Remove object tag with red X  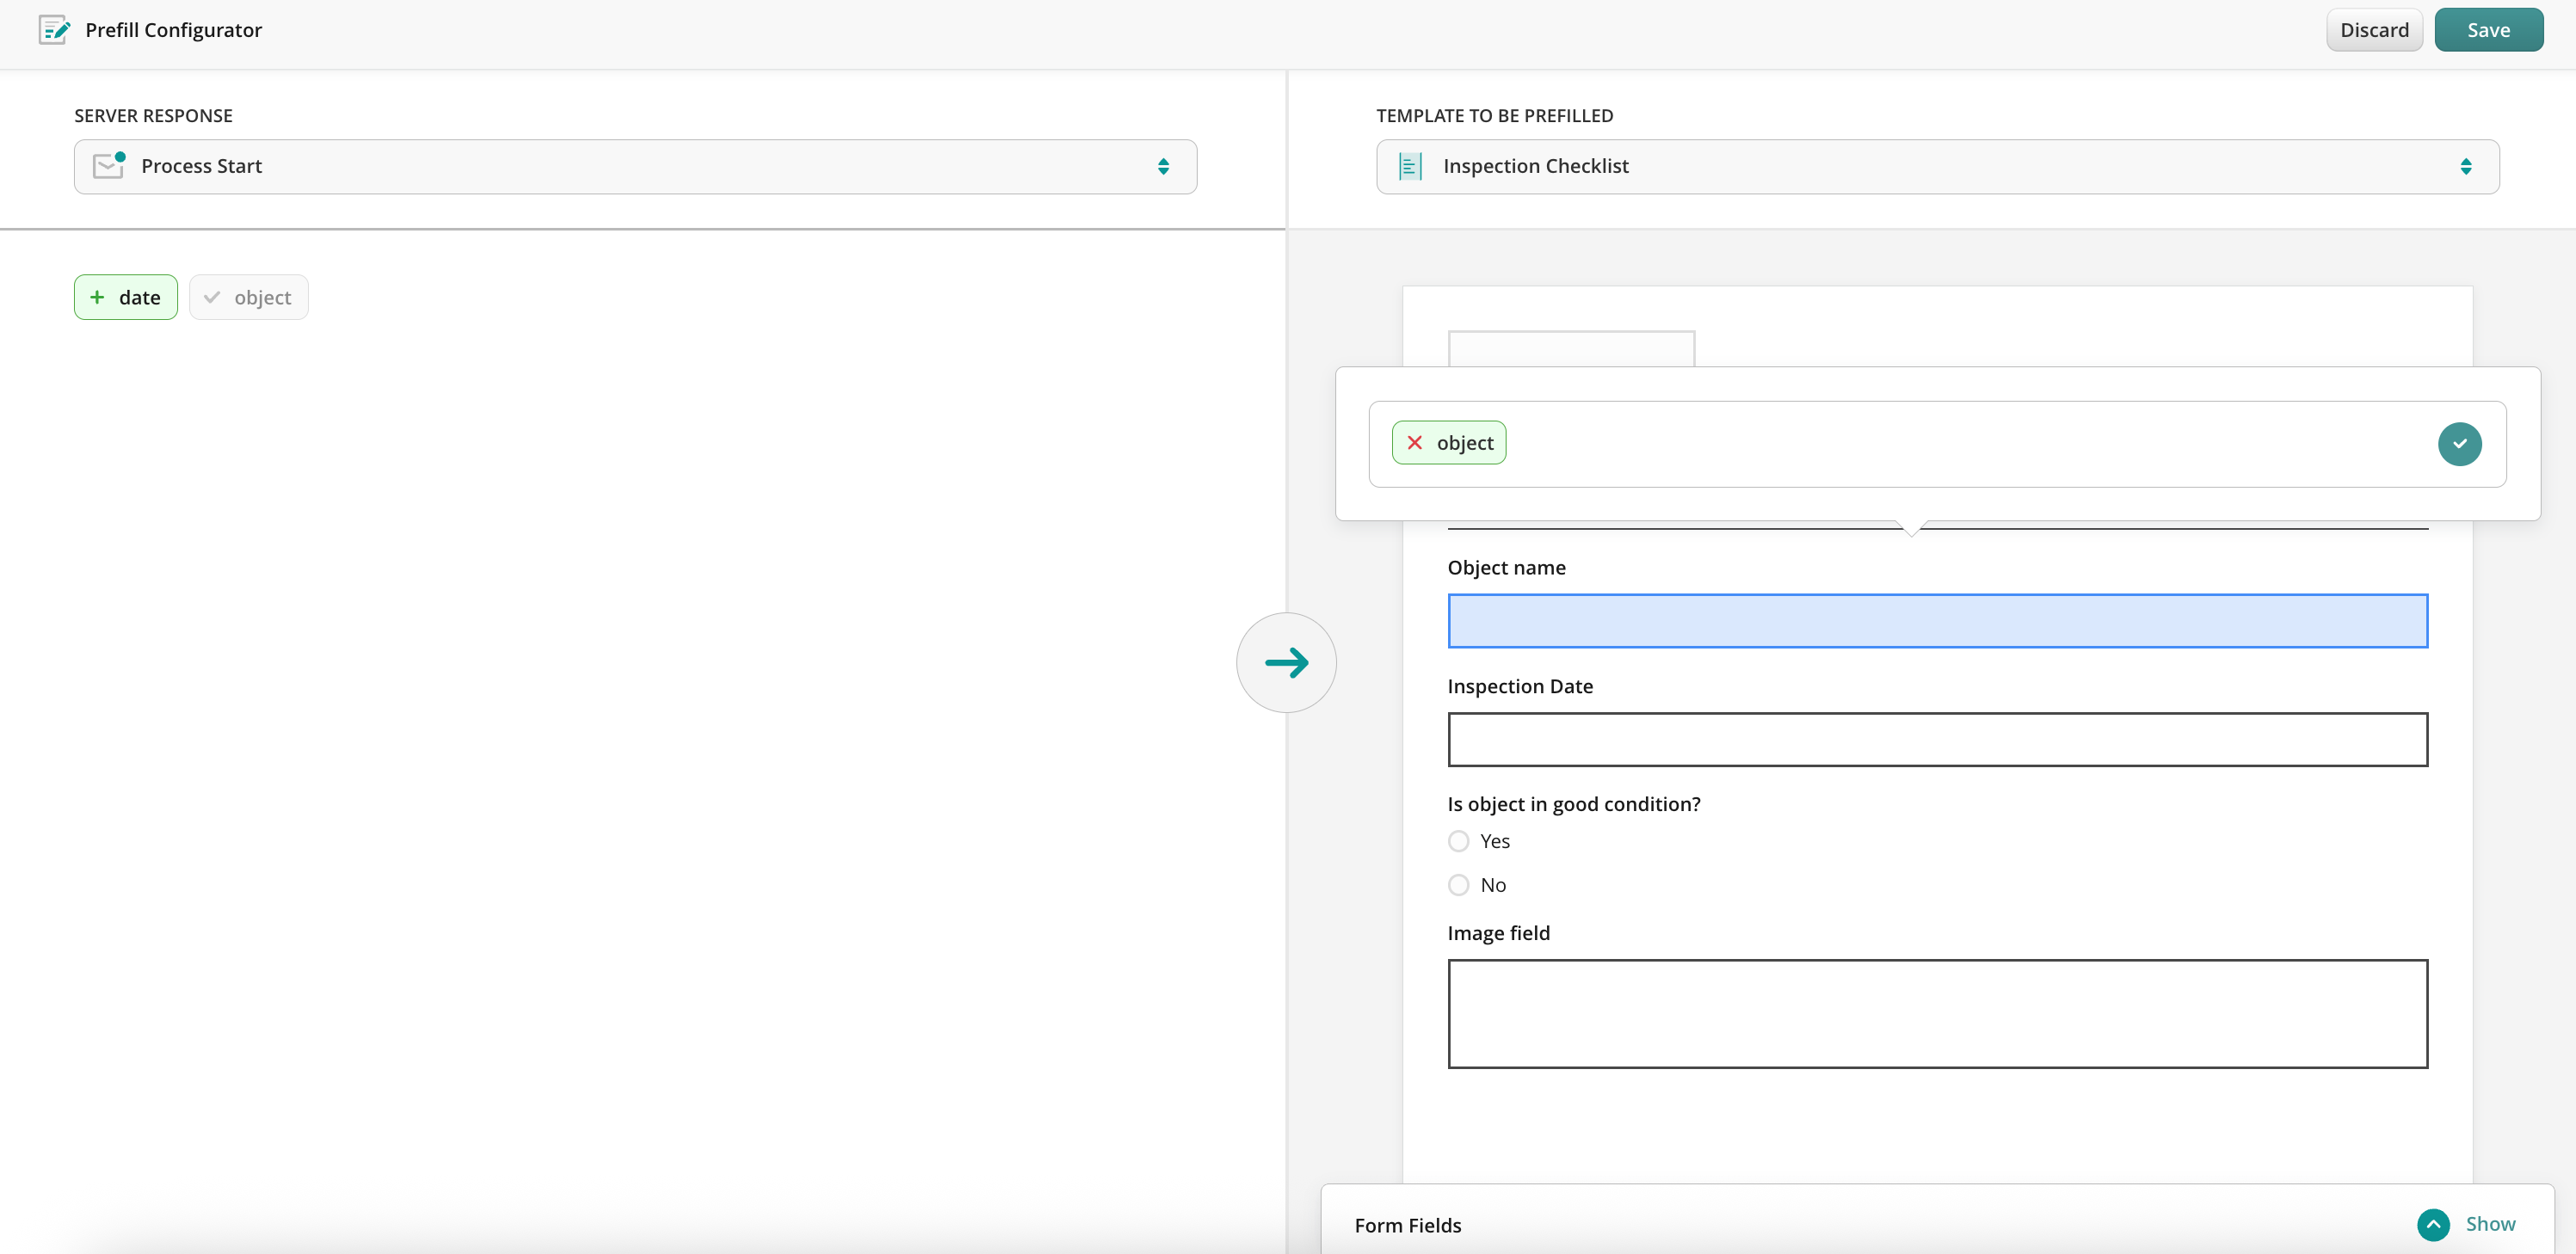(1415, 443)
